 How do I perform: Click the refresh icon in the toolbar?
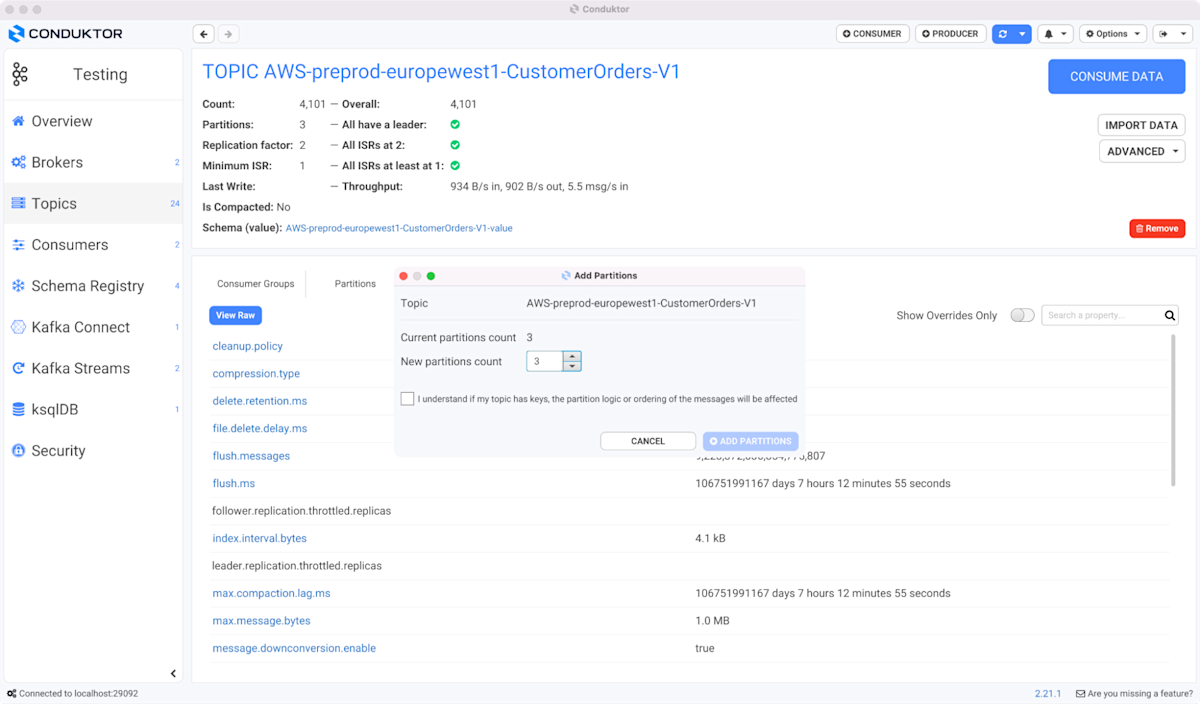point(1002,34)
